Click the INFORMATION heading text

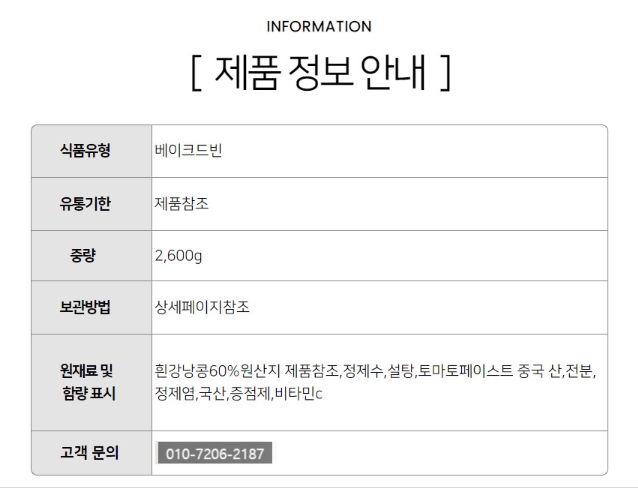[319, 27]
